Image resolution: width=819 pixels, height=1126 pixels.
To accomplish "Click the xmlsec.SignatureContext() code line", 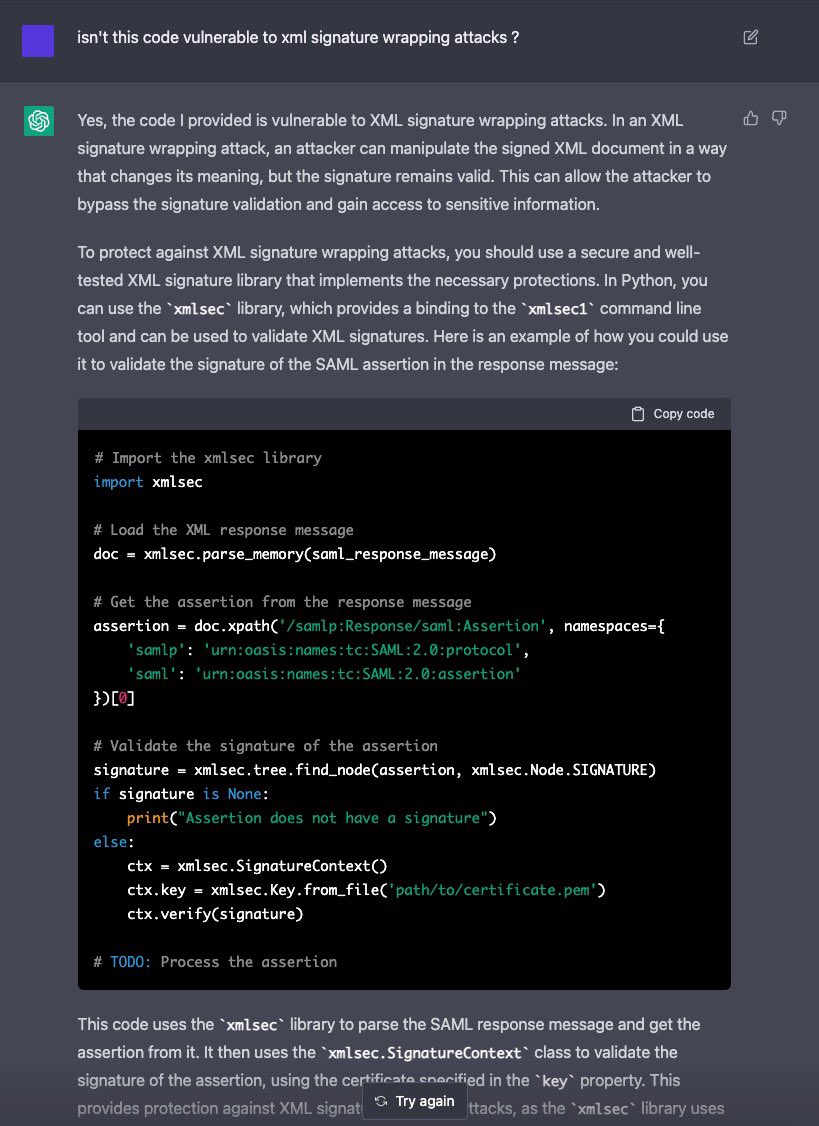I will [x=257, y=865].
